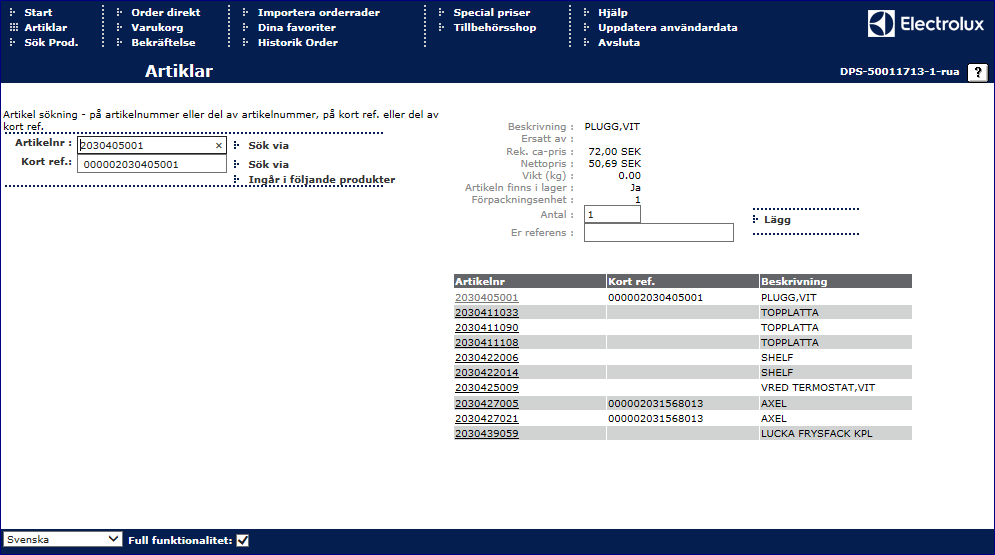This screenshot has height=555, width=995.
Task: Open article link 2030411033
Action: 486,313
